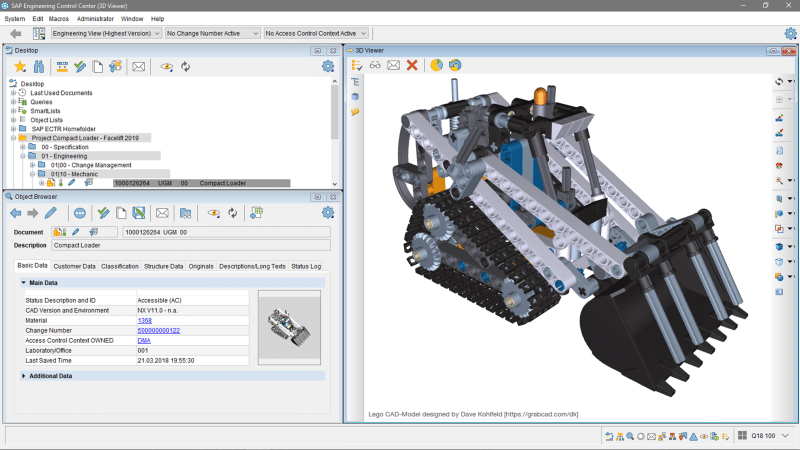This screenshot has width=800, height=450.
Task: Open the System menu
Action: tap(15, 19)
